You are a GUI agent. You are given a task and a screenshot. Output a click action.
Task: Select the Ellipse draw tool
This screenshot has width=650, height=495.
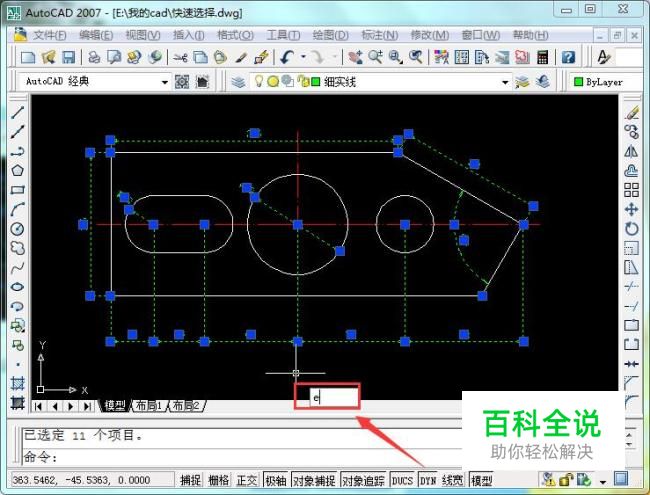click(x=17, y=287)
